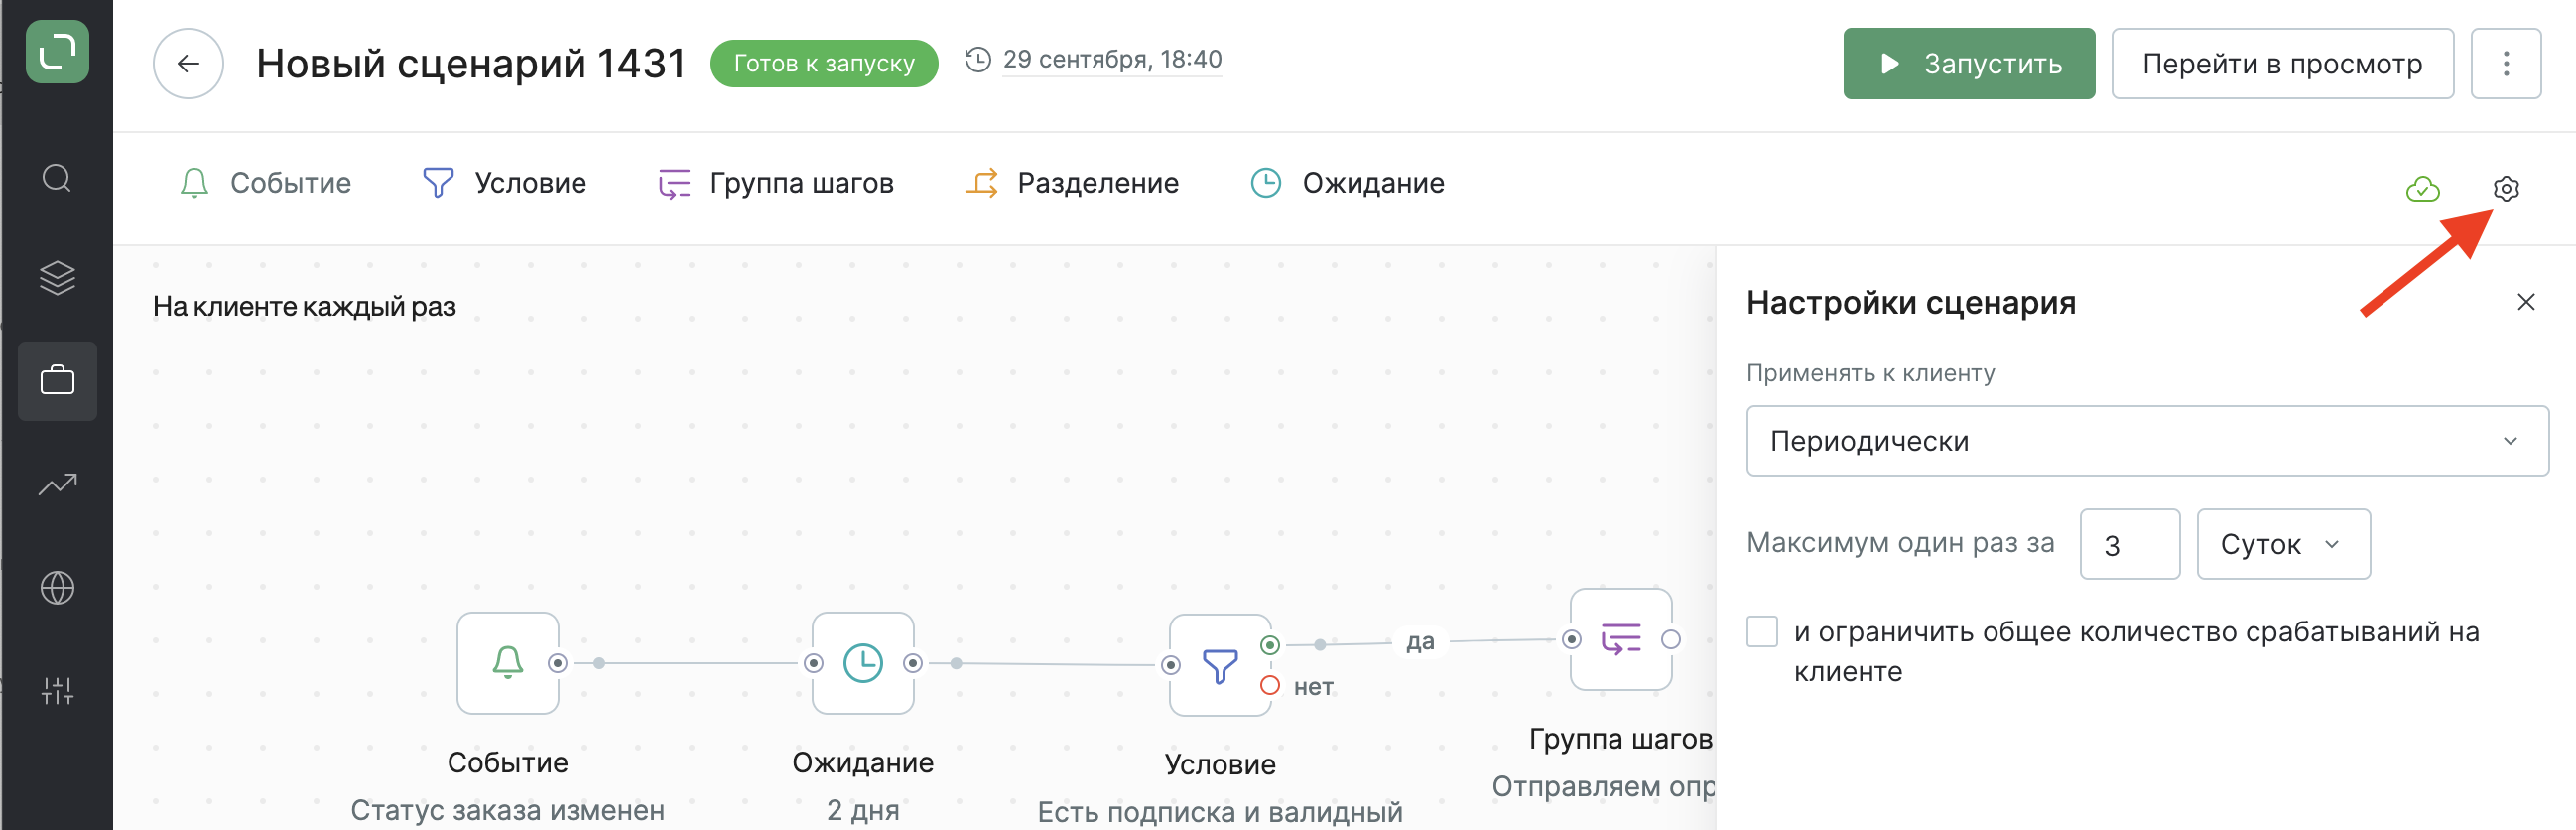Click the '2 дня' wait caption
The image size is (2576, 830).
[x=862, y=809]
